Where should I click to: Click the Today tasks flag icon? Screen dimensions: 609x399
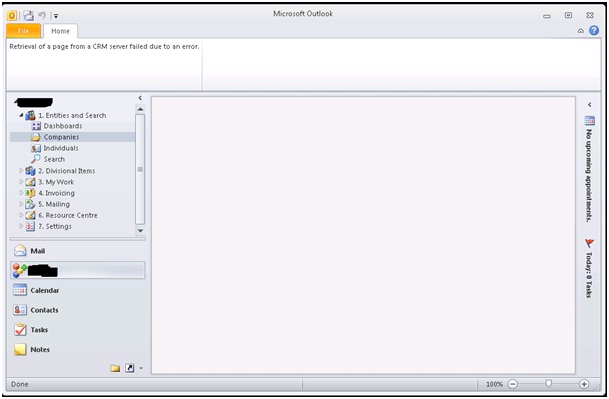(590, 243)
